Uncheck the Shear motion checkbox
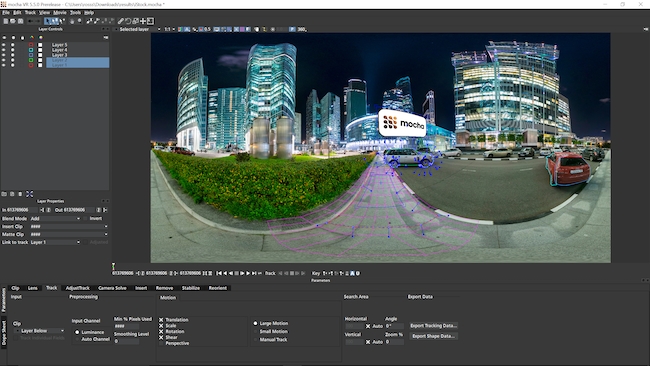650x366 pixels. 161,337
